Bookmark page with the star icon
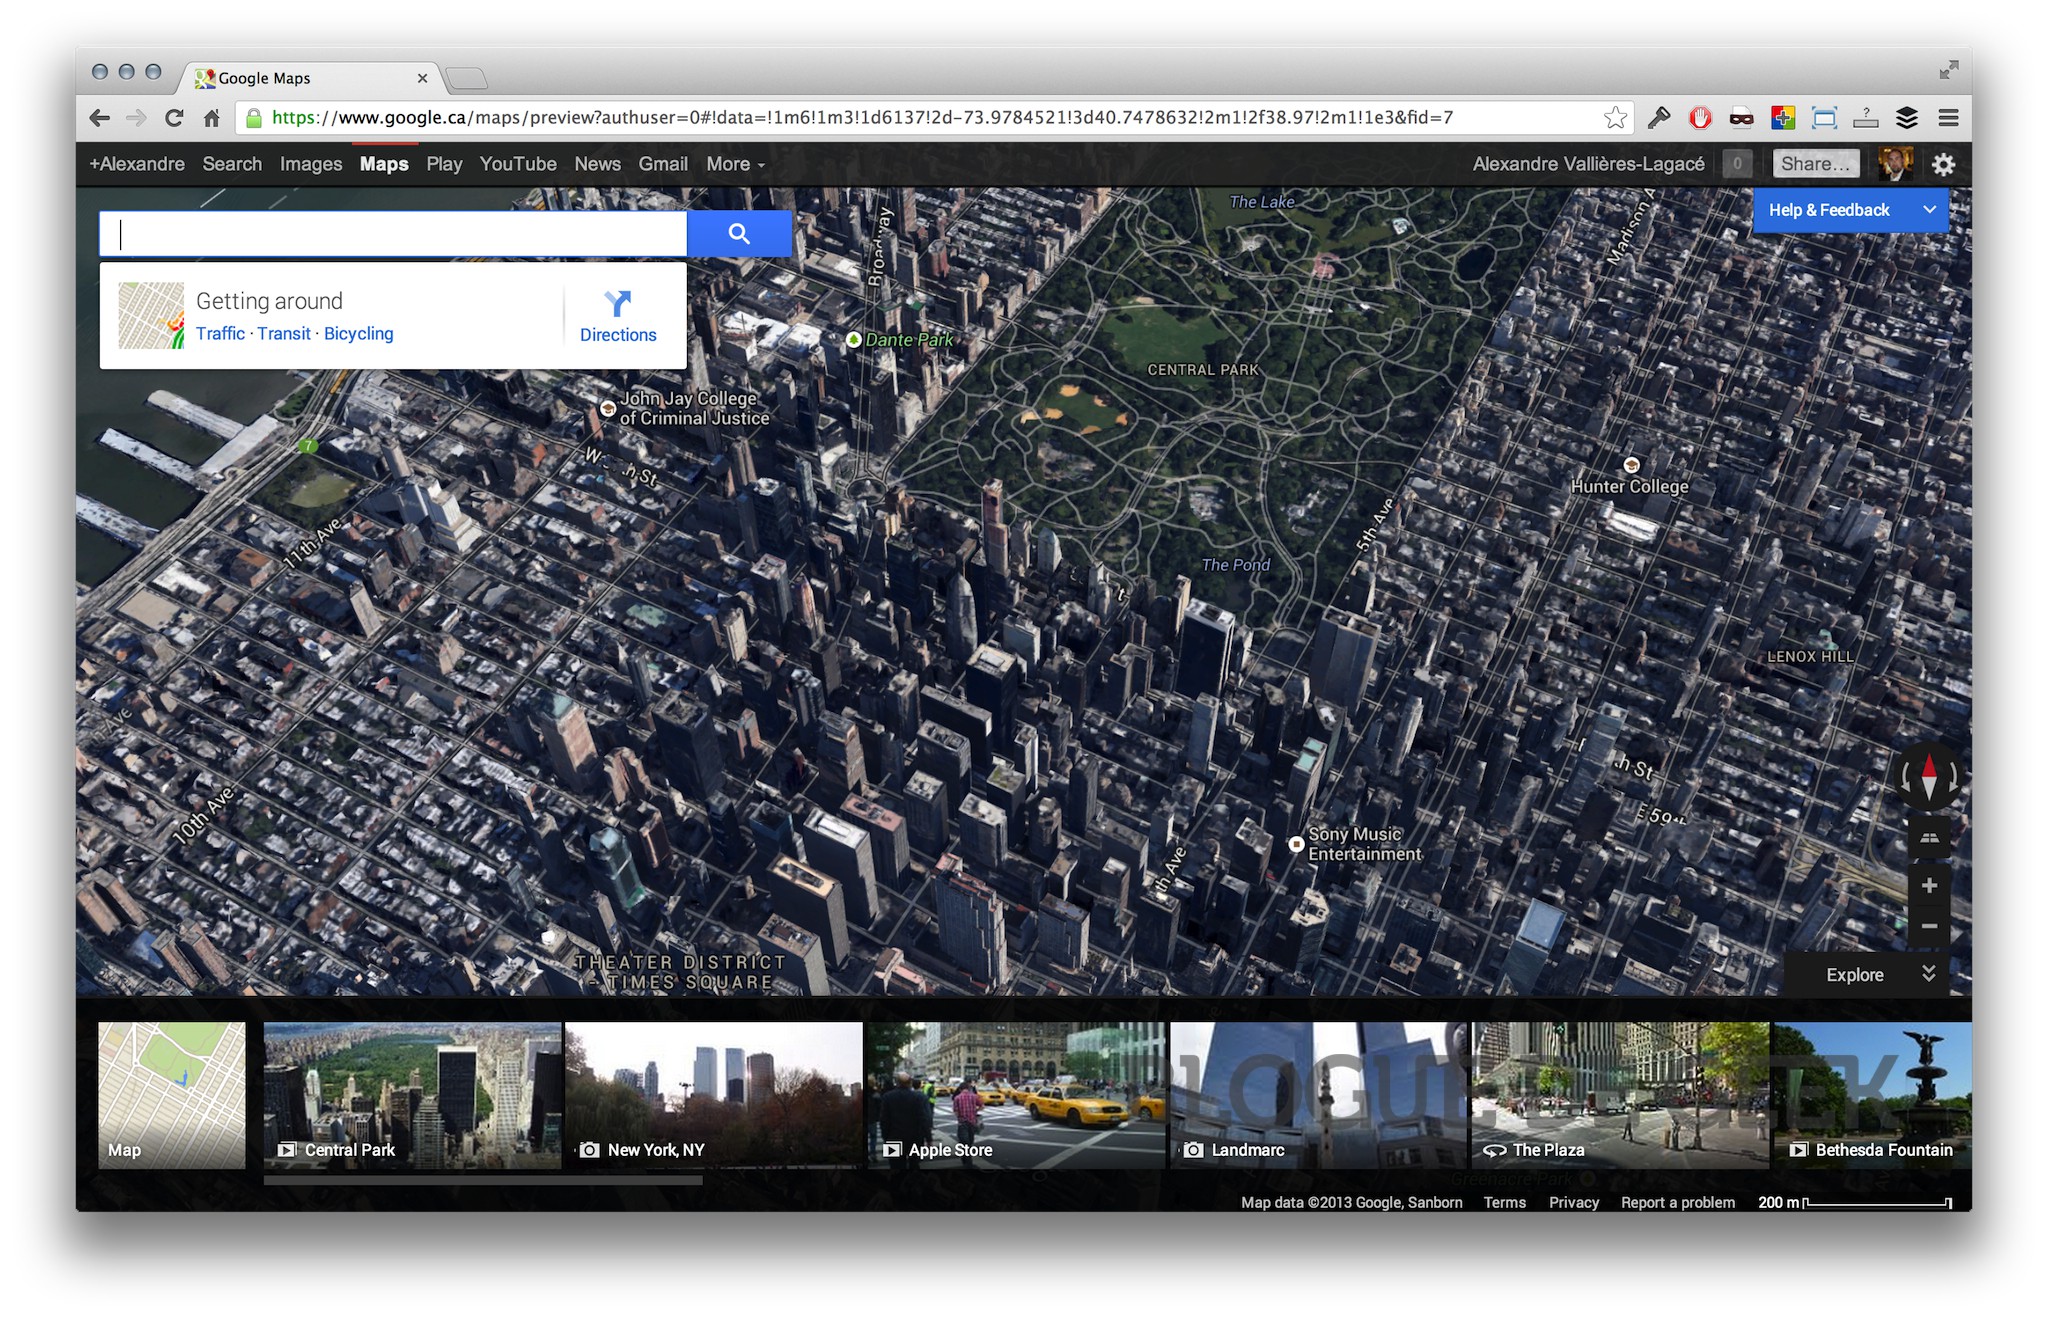Viewport: 2048px width, 1317px height. pyautogui.click(x=1614, y=118)
